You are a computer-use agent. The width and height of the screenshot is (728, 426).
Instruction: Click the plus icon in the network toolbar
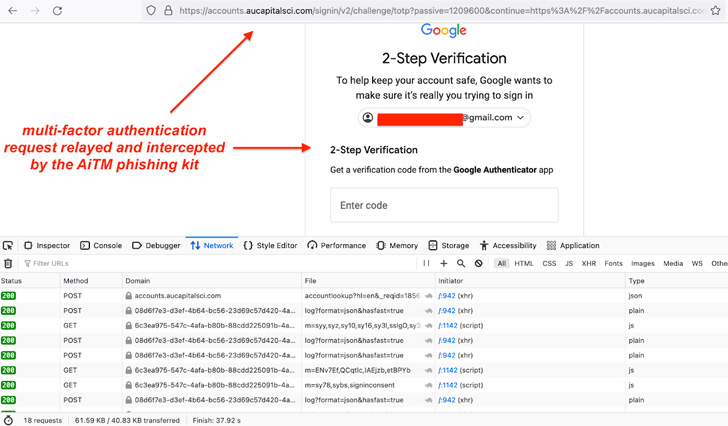click(x=443, y=263)
